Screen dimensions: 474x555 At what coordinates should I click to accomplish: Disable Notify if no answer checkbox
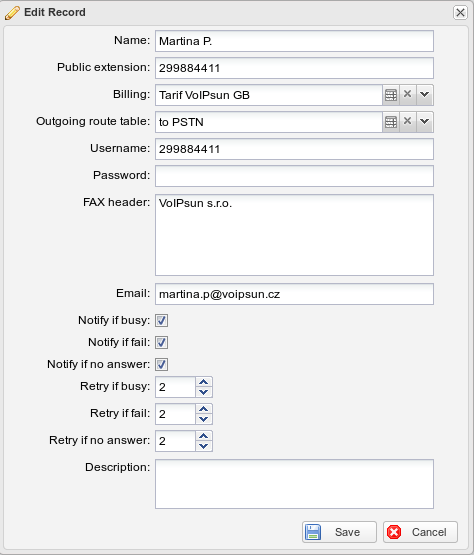click(161, 364)
